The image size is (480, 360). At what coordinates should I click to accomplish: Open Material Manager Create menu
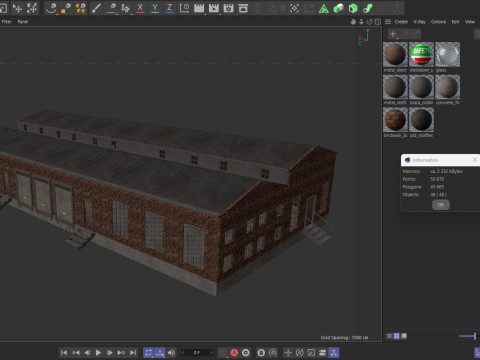click(401, 22)
